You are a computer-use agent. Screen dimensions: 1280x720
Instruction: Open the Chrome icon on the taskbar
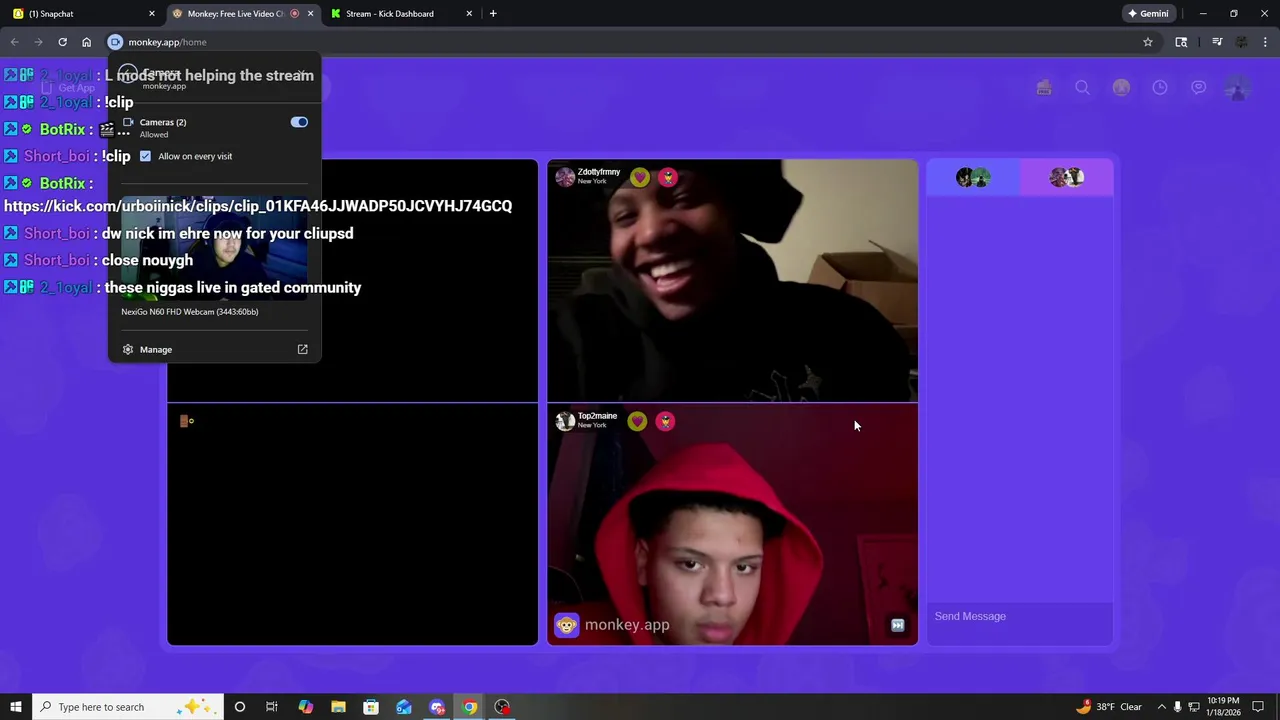click(x=469, y=707)
